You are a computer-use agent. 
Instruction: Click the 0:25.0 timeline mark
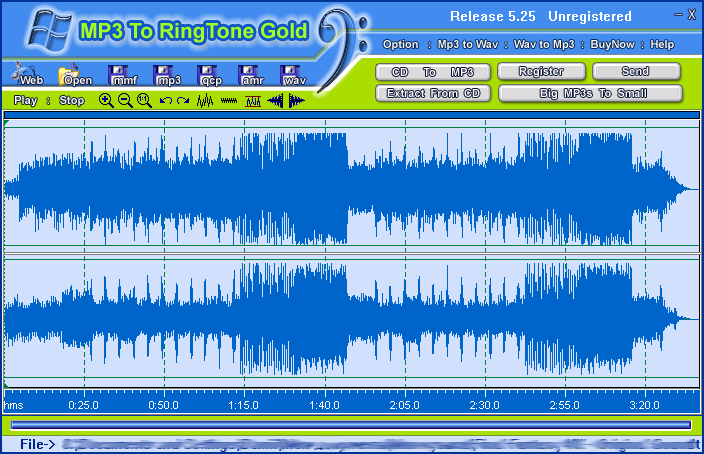[84, 405]
